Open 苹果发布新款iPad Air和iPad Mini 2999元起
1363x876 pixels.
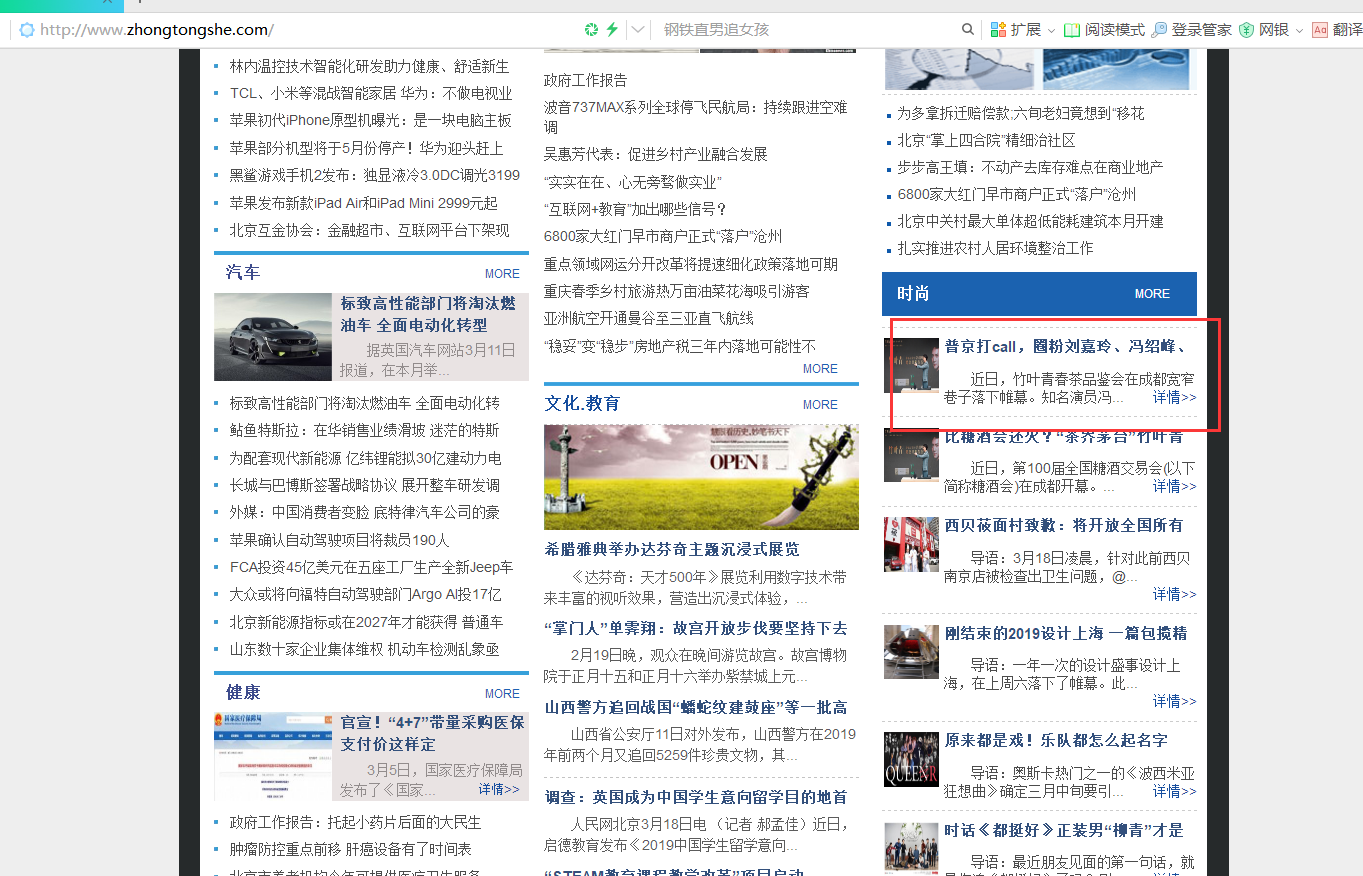click(x=364, y=203)
